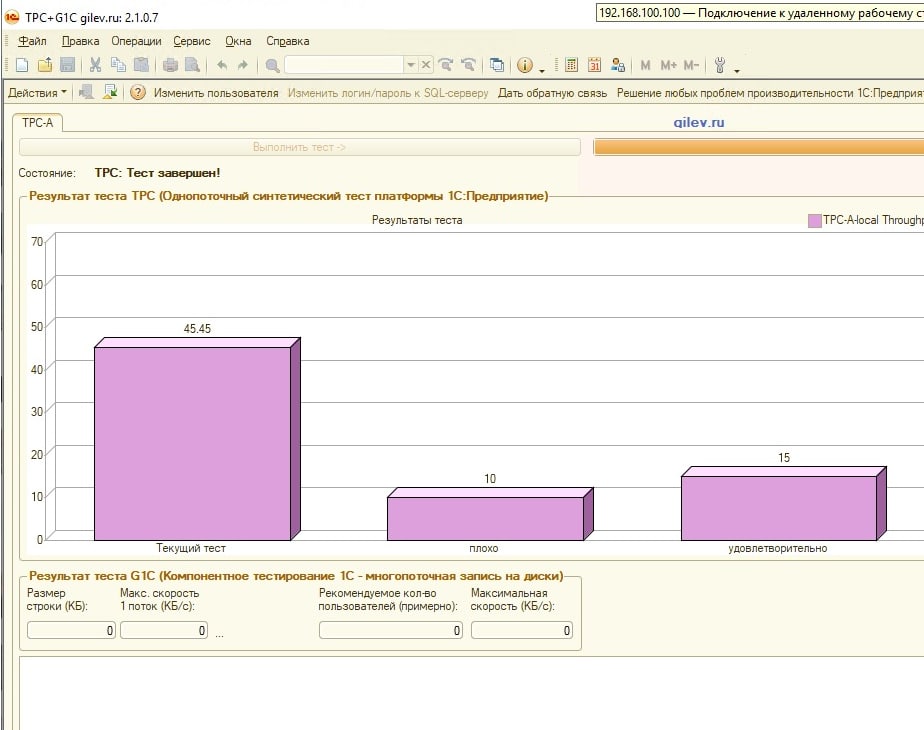Click the Find previous icon
924x730 pixels.
[x=468, y=65]
